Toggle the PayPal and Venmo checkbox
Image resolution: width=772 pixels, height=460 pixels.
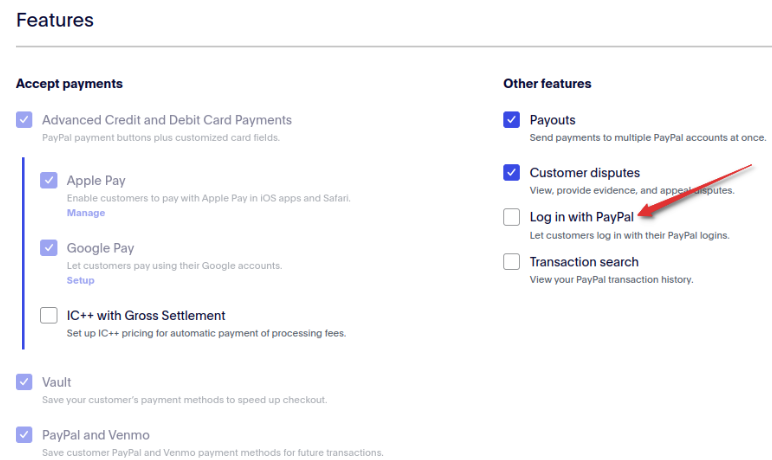pyautogui.click(x=24, y=435)
